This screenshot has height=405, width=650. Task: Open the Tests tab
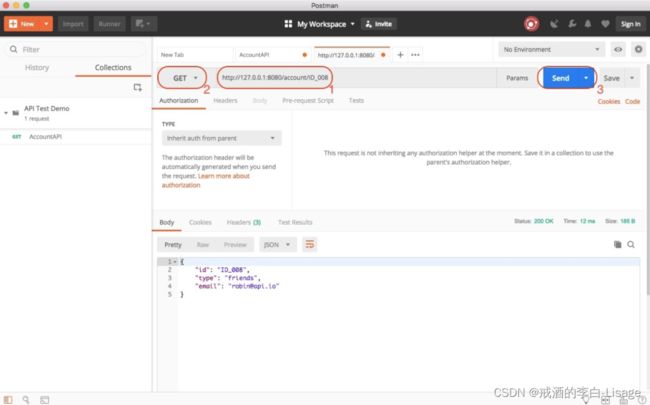pyautogui.click(x=356, y=101)
